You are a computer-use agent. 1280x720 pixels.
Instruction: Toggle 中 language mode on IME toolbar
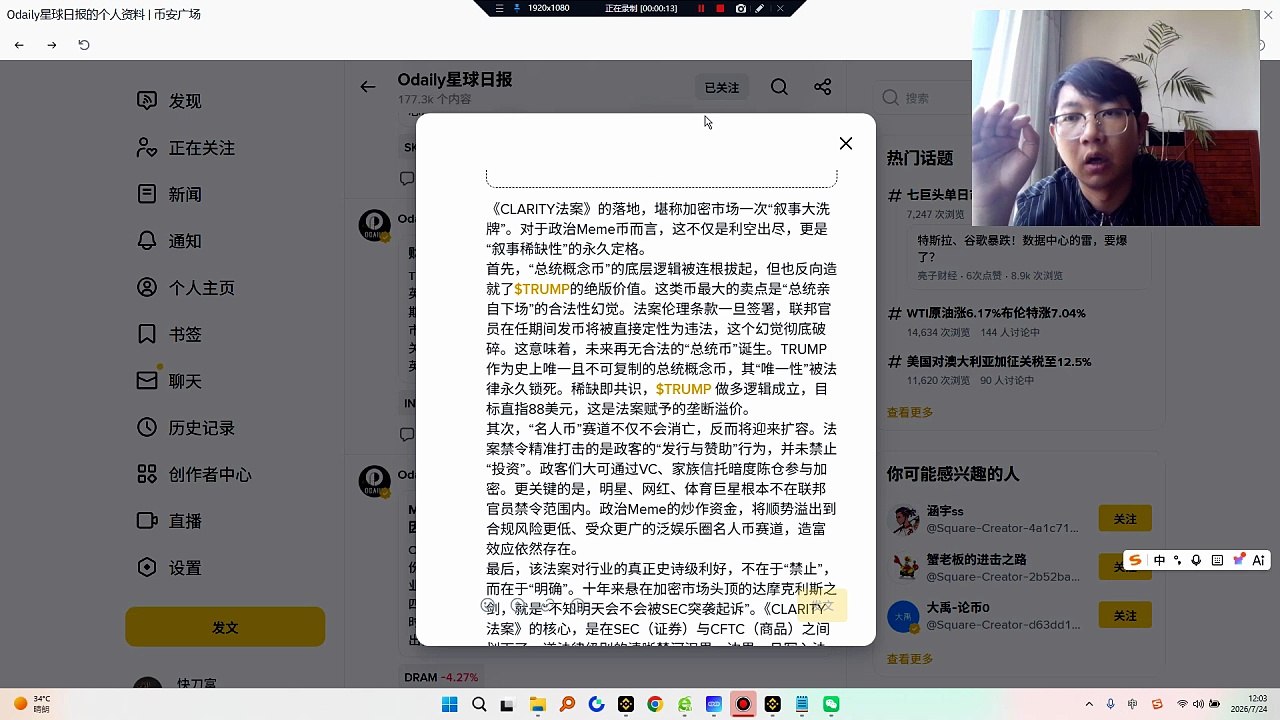(1159, 560)
